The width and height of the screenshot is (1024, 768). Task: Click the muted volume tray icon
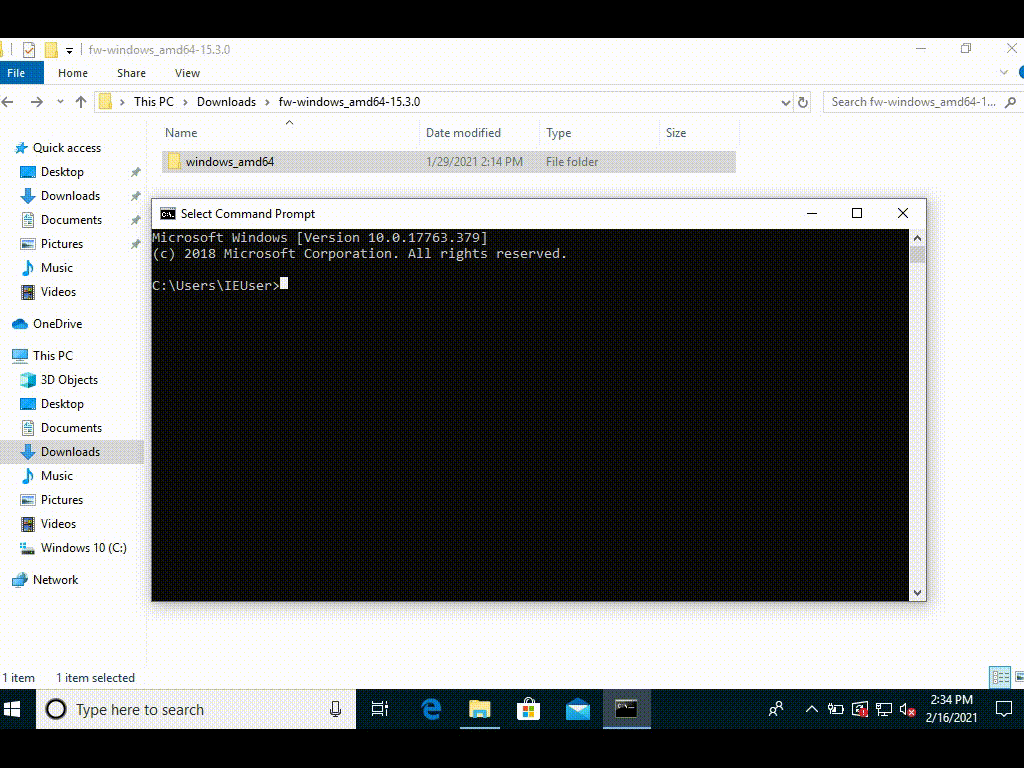[x=908, y=710]
